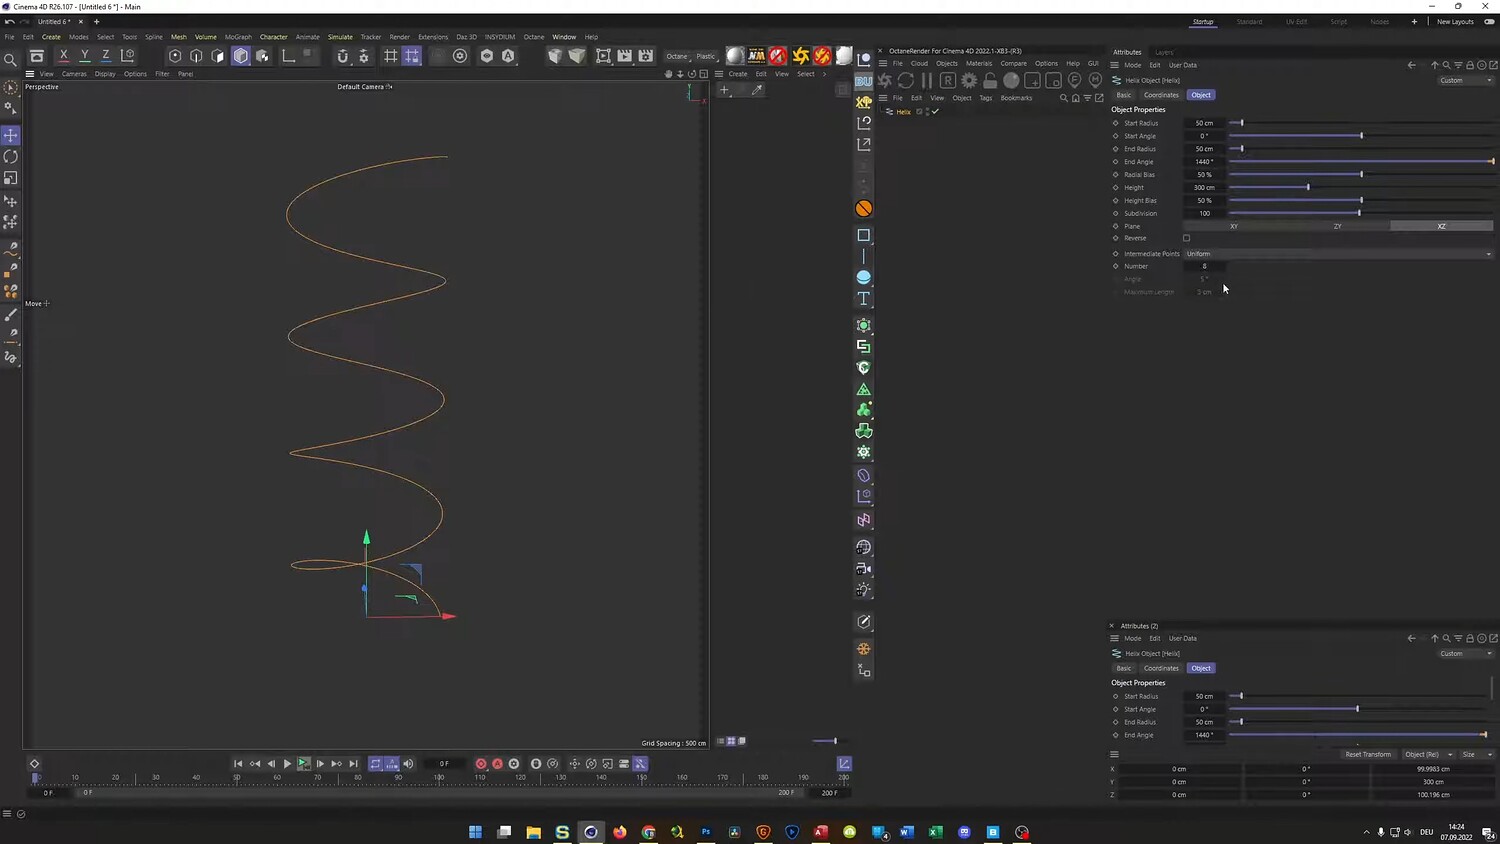Open the Intermediate Points dropdown
This screenshot has width=1500, height=844.
coord(1339,254)
